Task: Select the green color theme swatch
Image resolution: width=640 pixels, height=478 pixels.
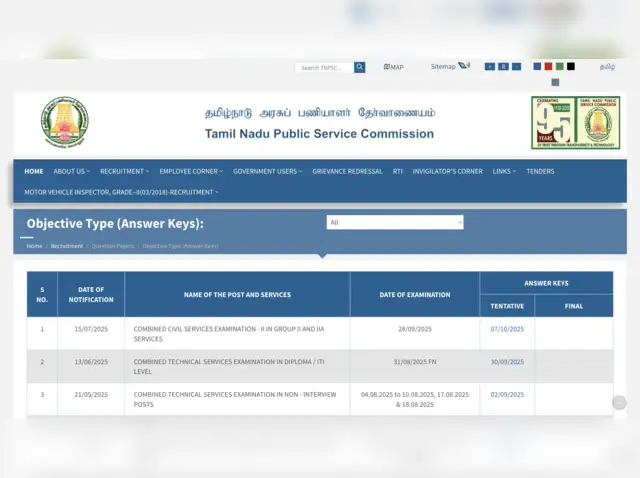Action: tap(559, 67)
